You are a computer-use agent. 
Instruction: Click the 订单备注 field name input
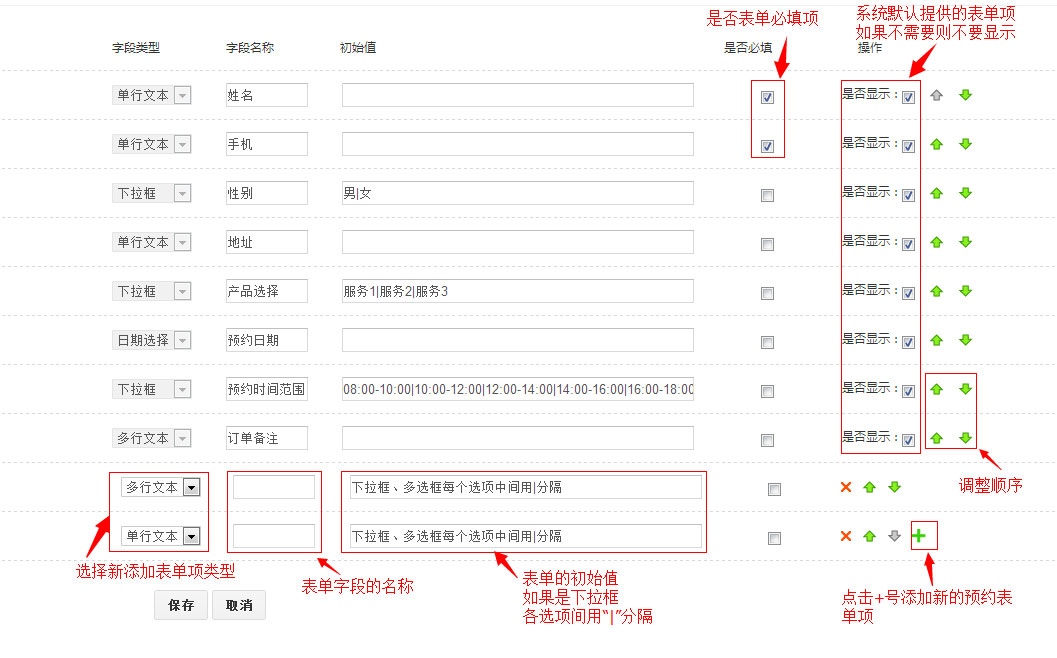267,438
